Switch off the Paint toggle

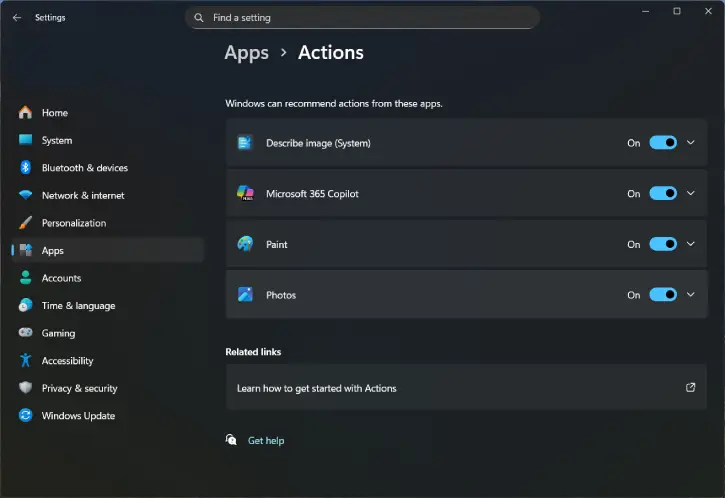[x=663, y=244]
